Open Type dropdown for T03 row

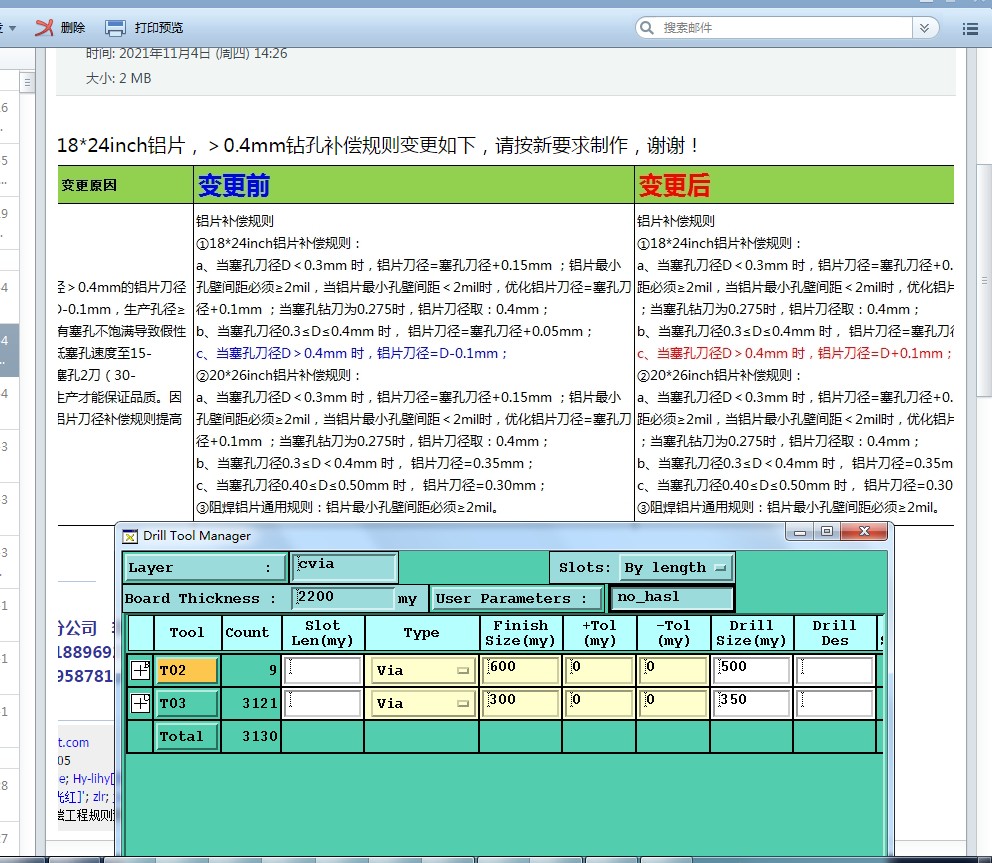[422, 703]
